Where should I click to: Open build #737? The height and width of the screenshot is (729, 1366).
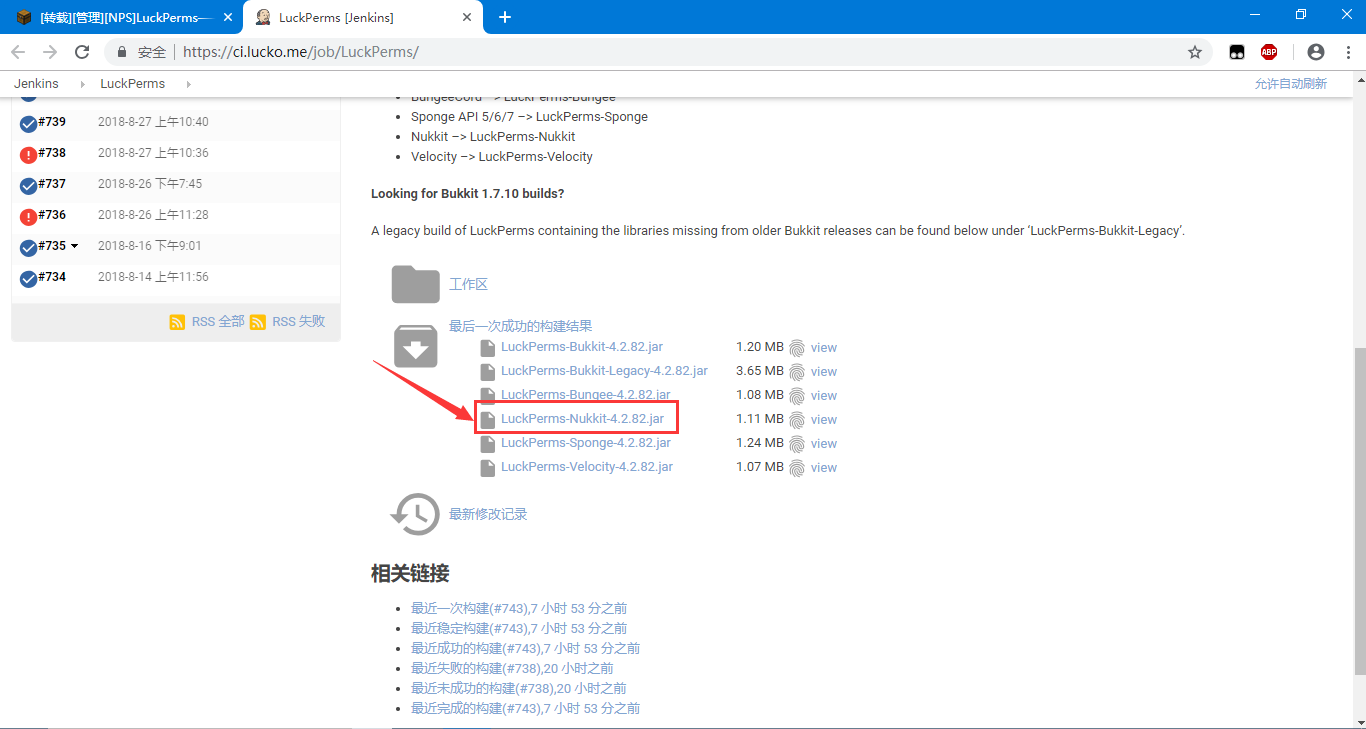[52, 184]
